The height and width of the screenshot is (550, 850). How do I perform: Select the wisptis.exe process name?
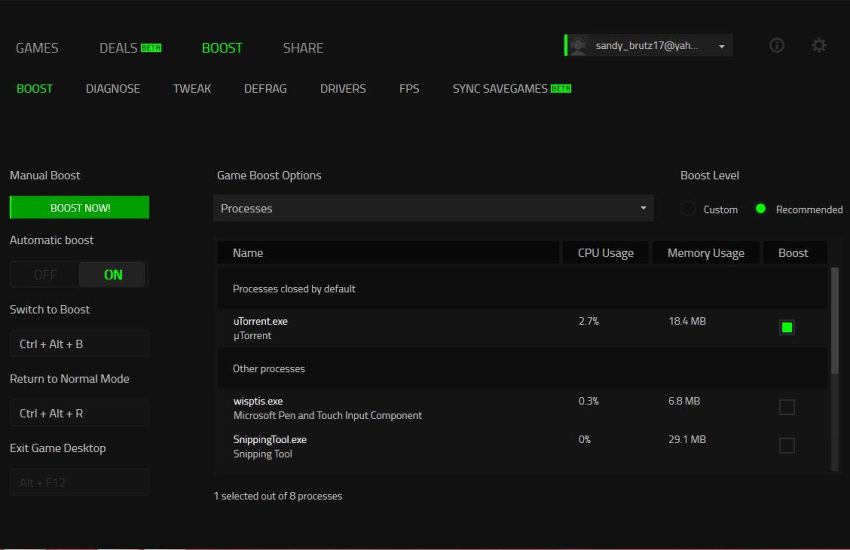point(258,402)
